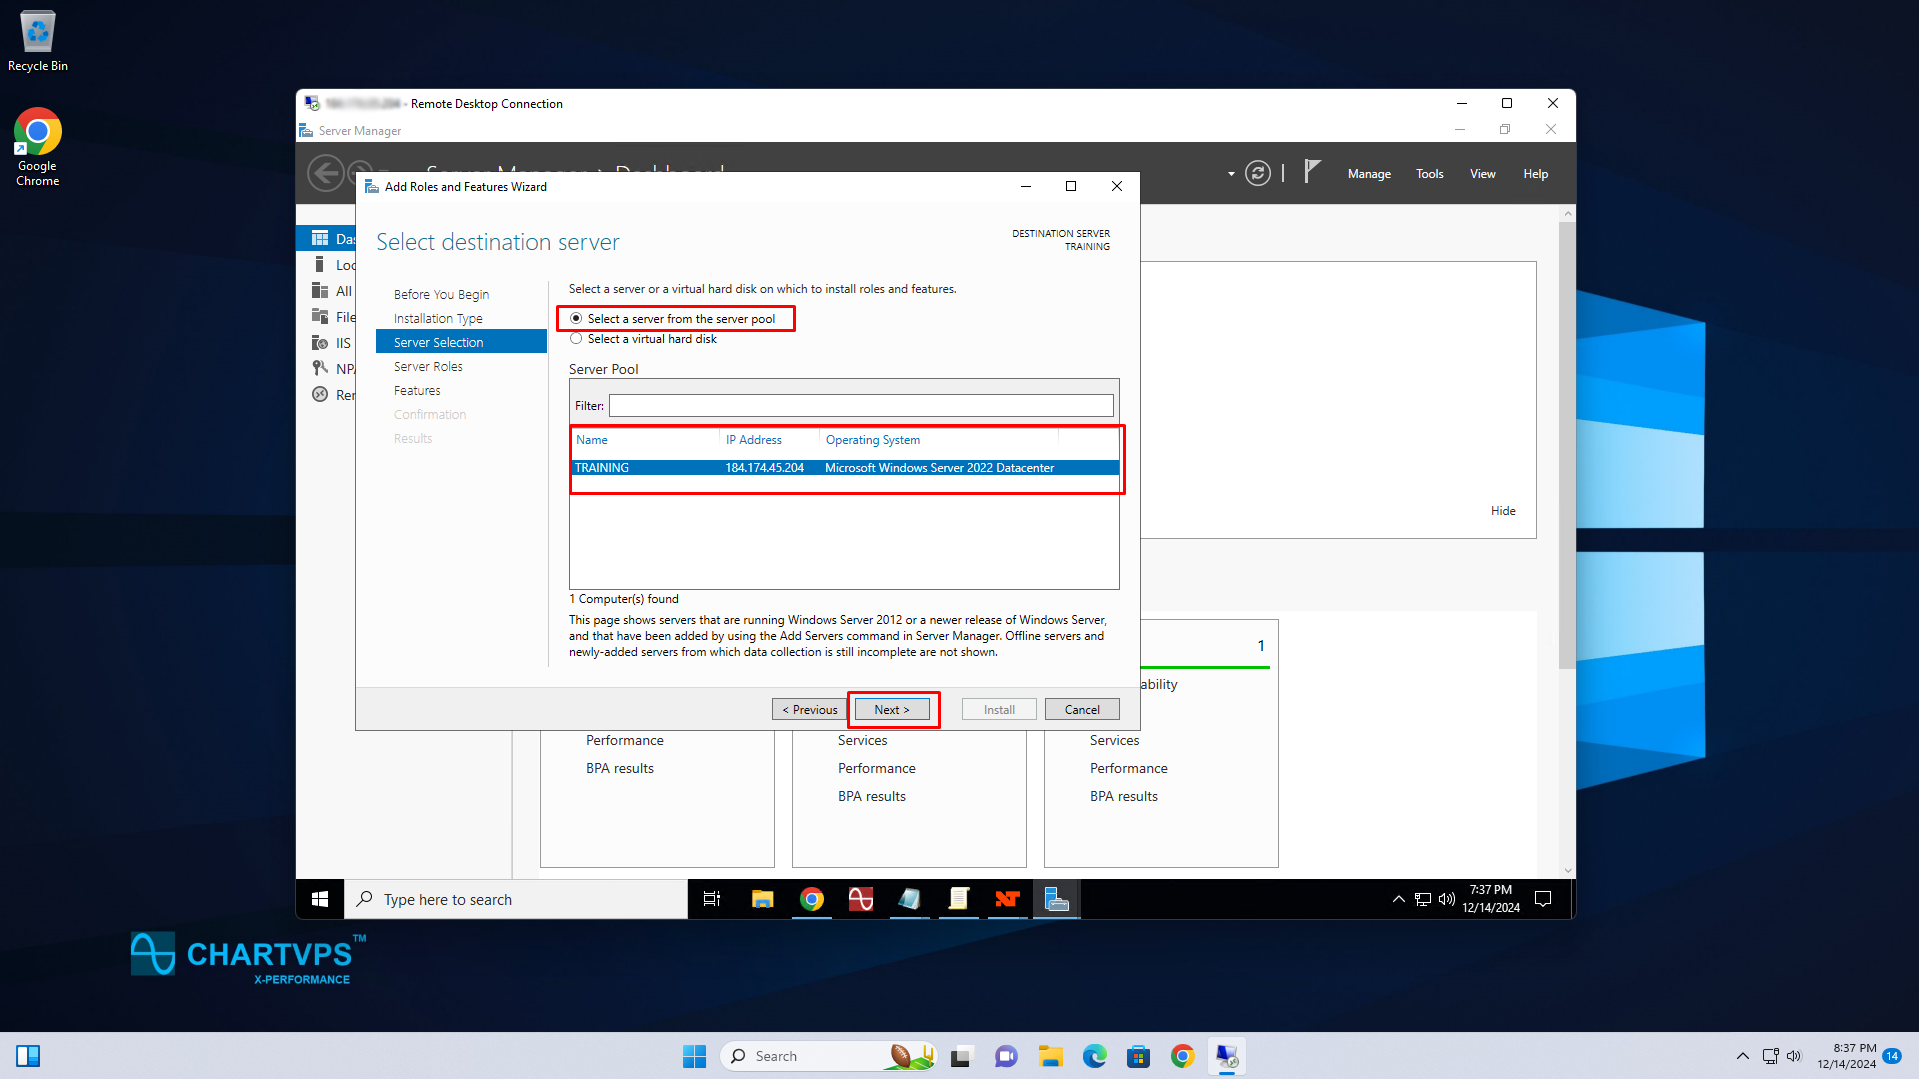
Task: Open the Teams chat icon in local taskbar
Action: click(x=1006, y=1056)
